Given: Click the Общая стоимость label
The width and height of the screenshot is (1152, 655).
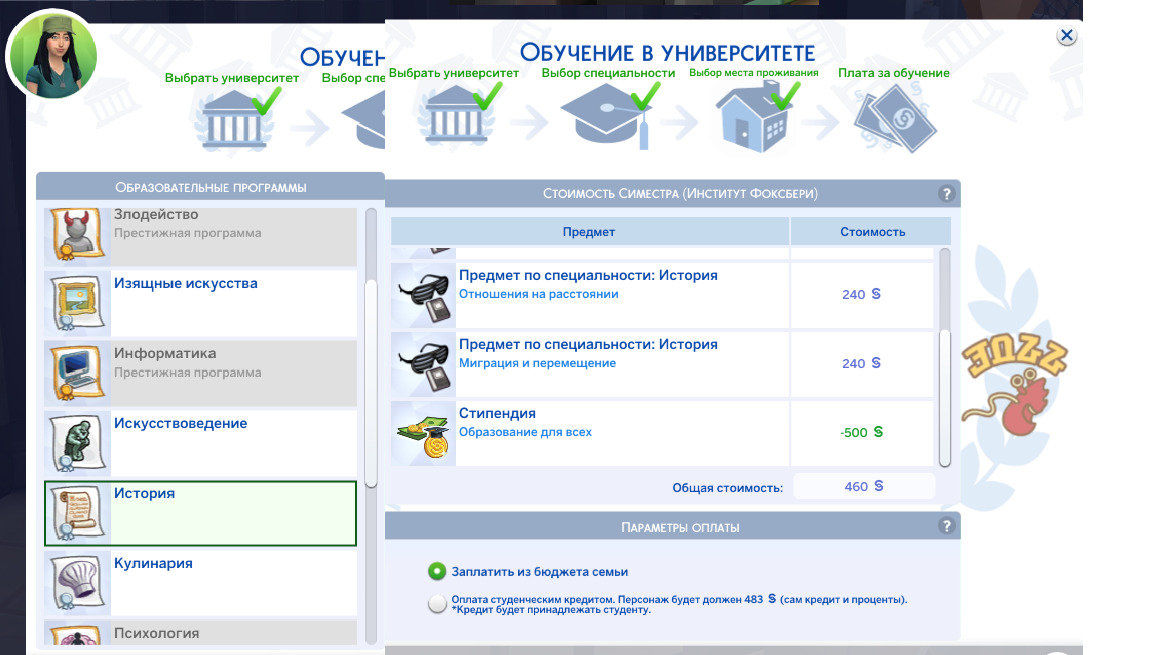Looking at the screenshot, I should point(727,488).
